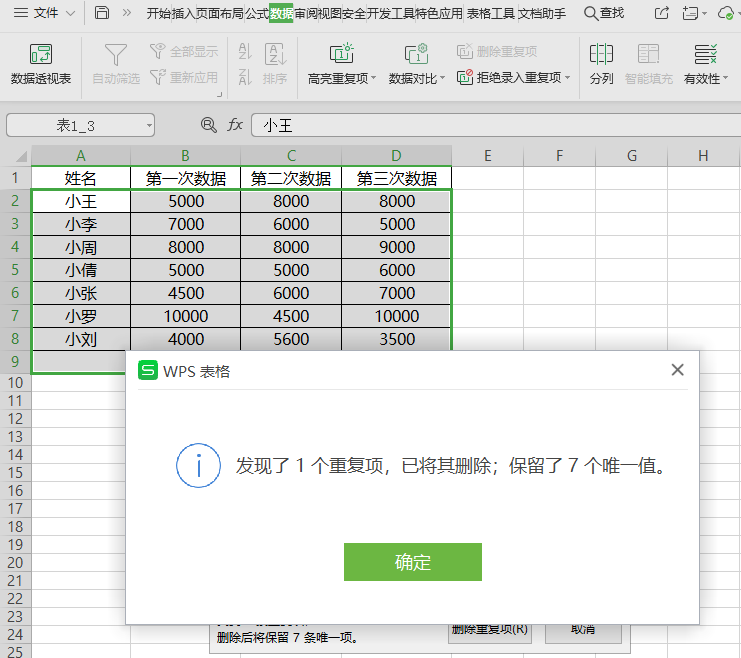Click the fx insert function icon
741x658 pixels.
[x=235, y=125]
